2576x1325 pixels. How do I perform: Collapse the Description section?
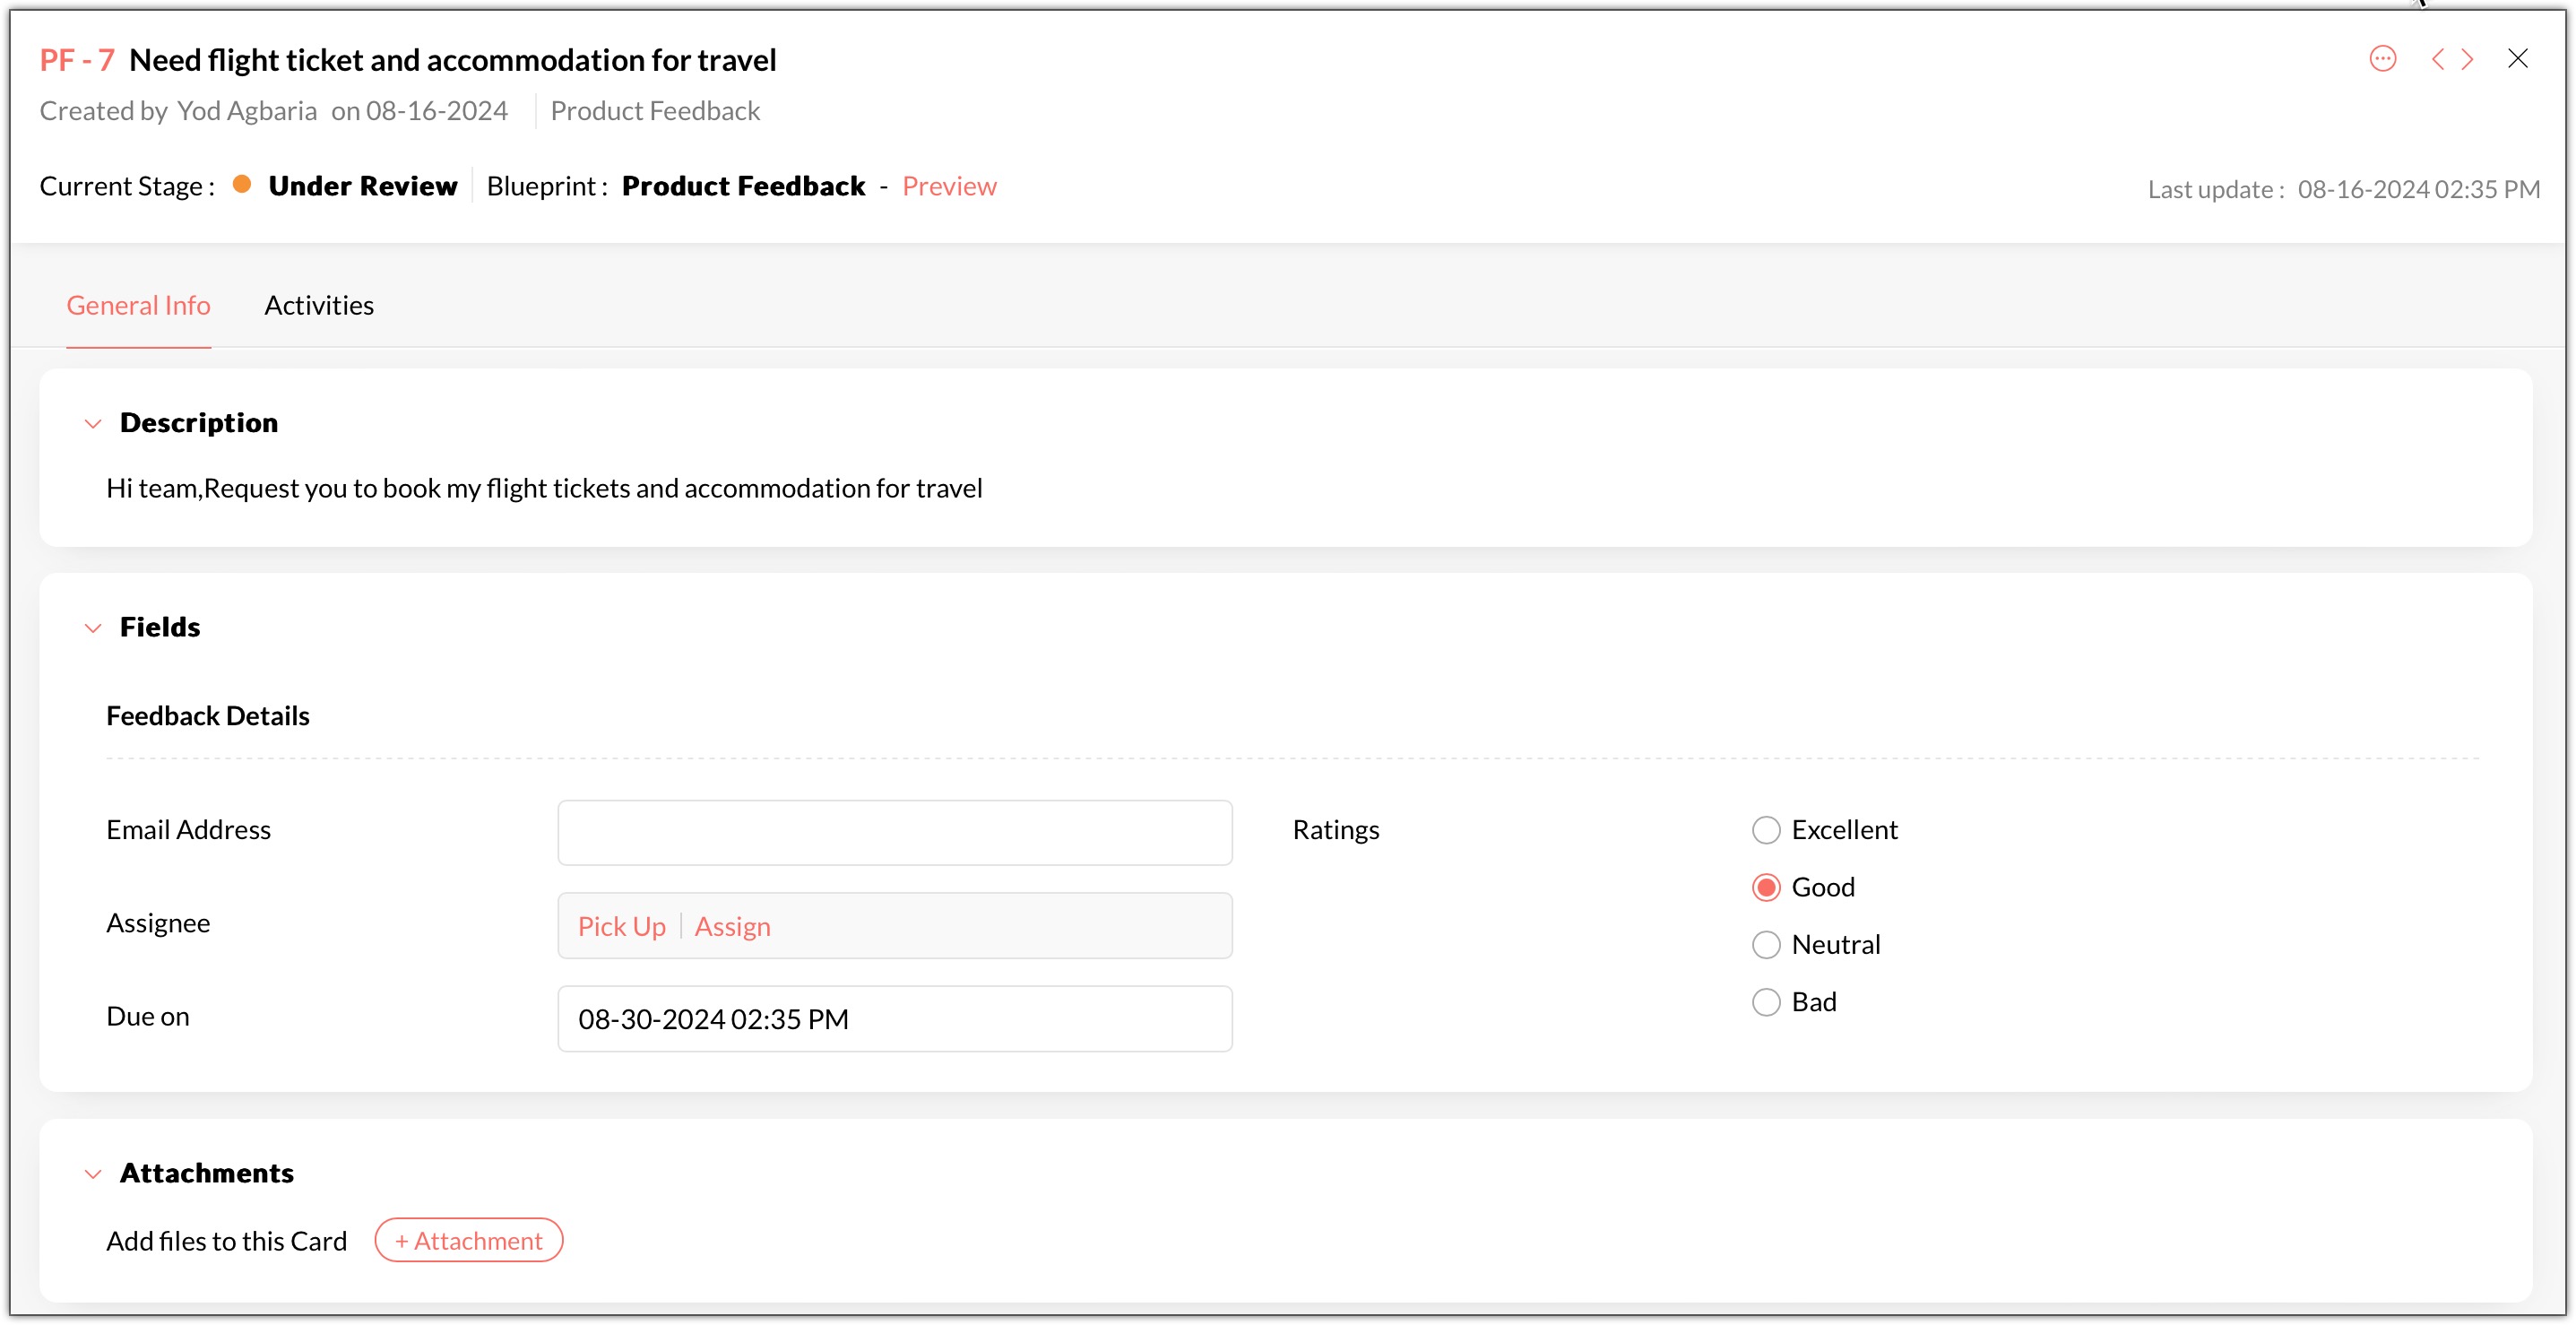point(93,424)
